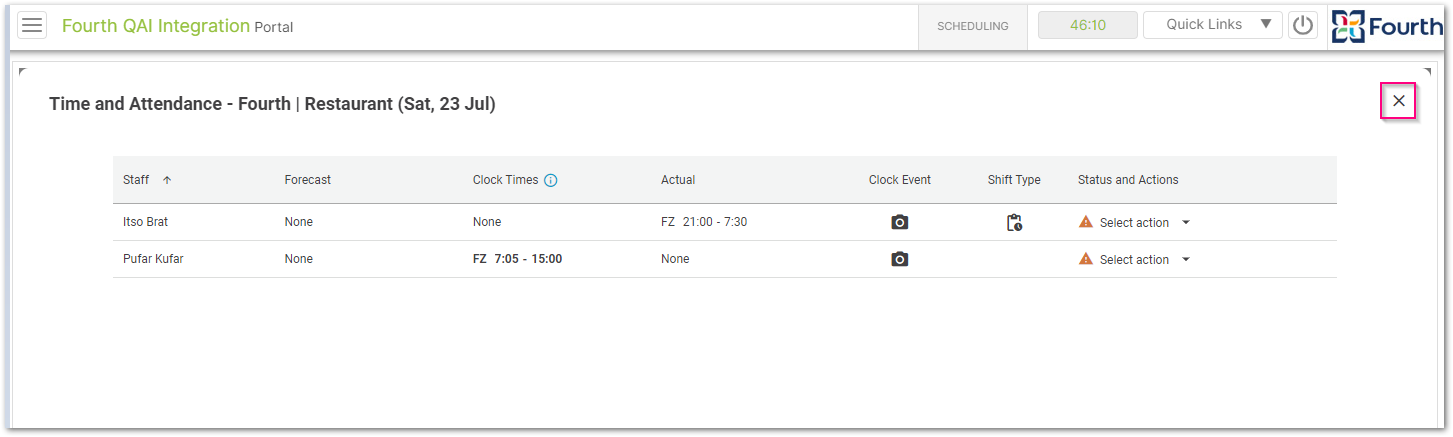This screenshot has width=1453, height=437.
Task: Sort by Staff column ascending arrow
Action: [167, 181]
